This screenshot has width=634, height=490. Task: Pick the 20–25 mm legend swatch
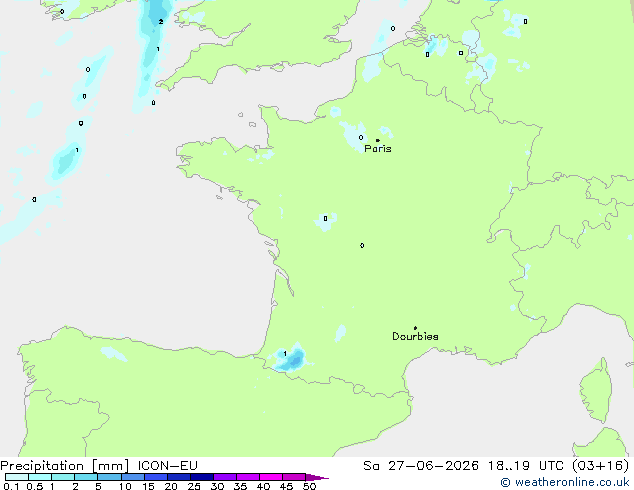click(179, 477)
